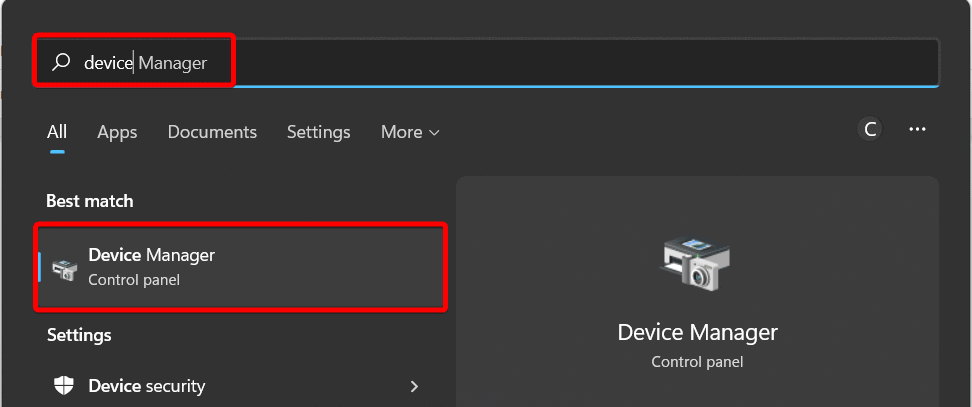Click the Best match section heading
This screenshot has width=972, height=407.
point(90,201)
